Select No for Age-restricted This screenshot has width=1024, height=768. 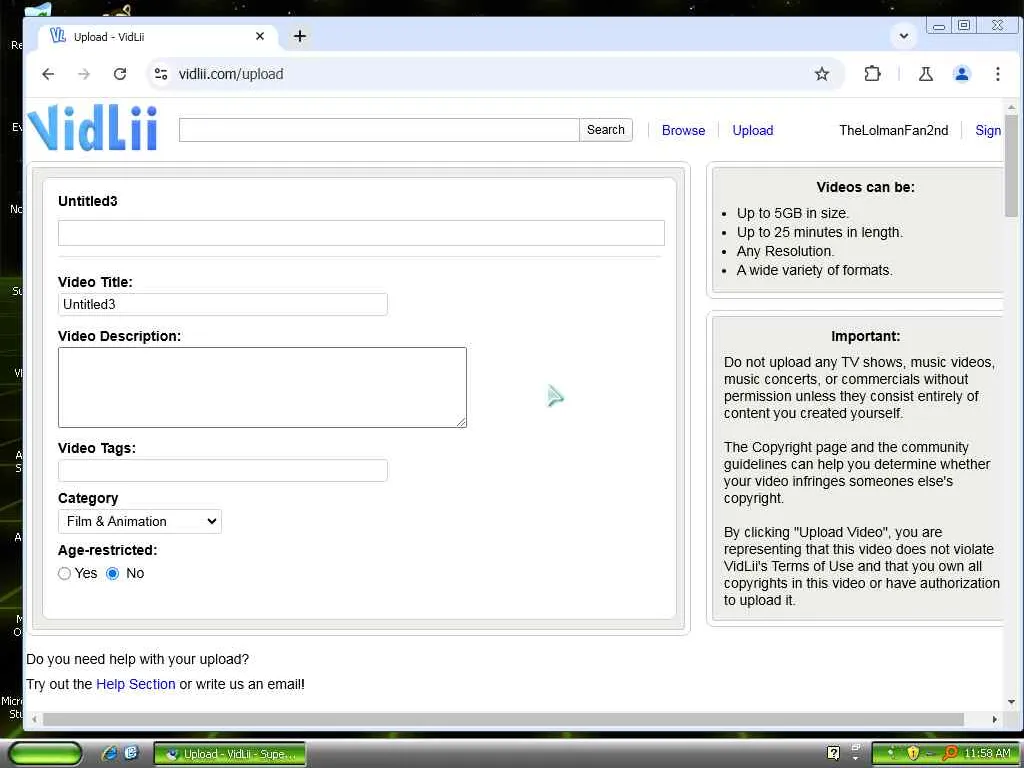tap(112, 573)
